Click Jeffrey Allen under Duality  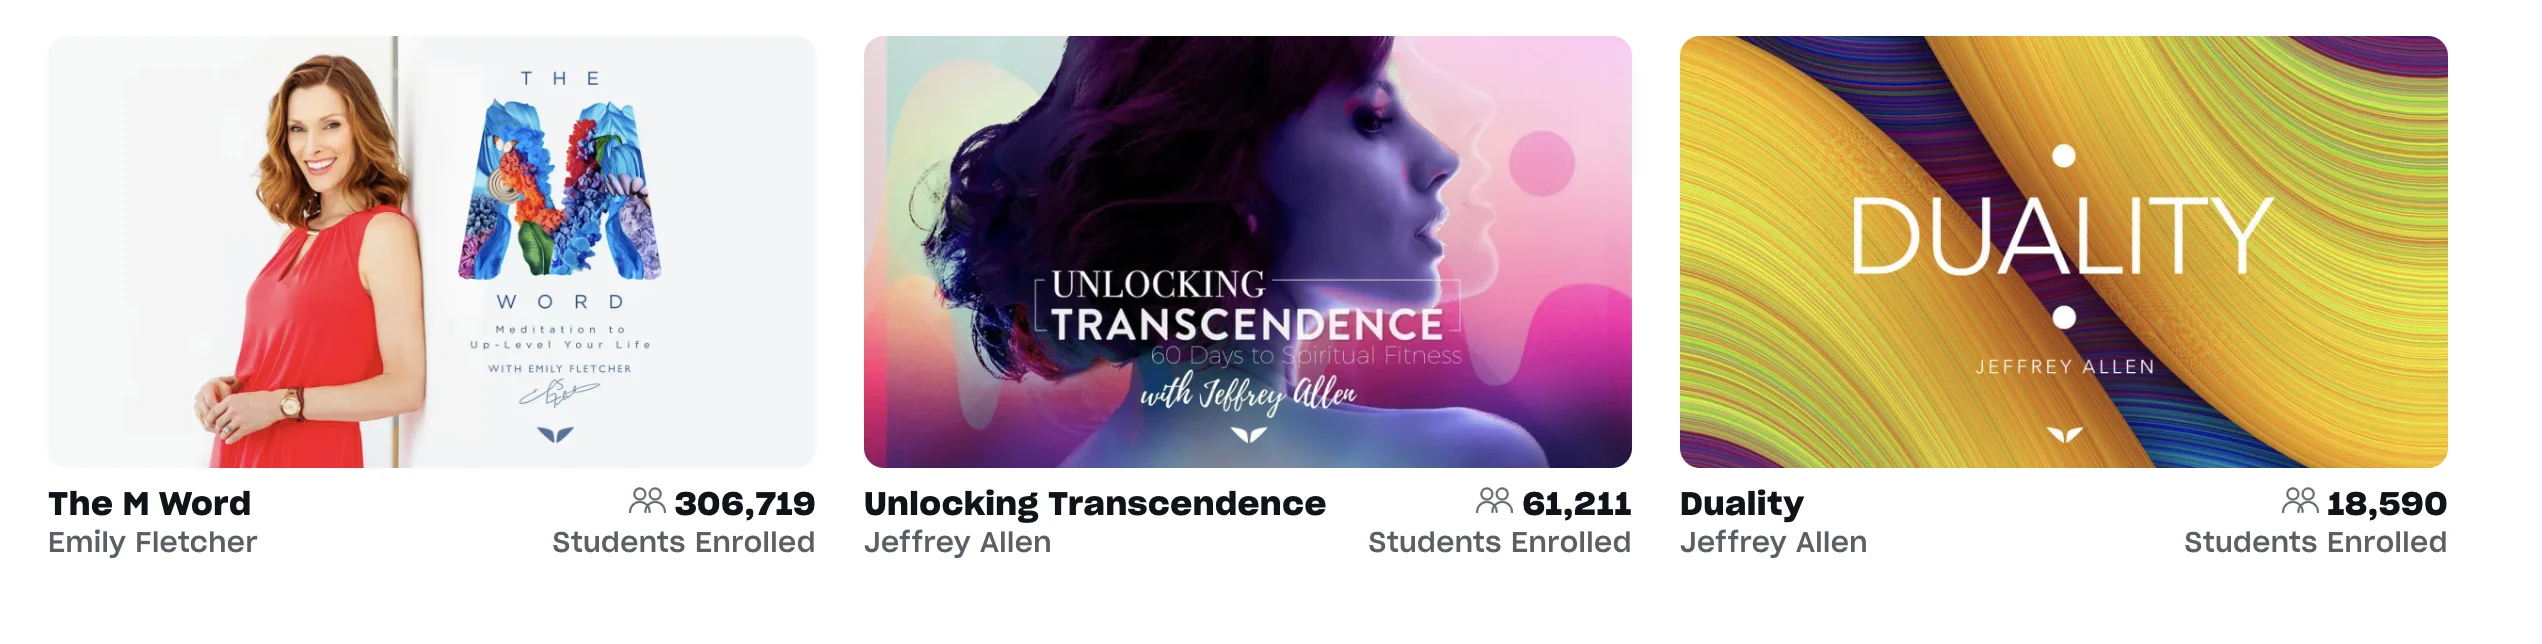click(x=1773, y=542)
